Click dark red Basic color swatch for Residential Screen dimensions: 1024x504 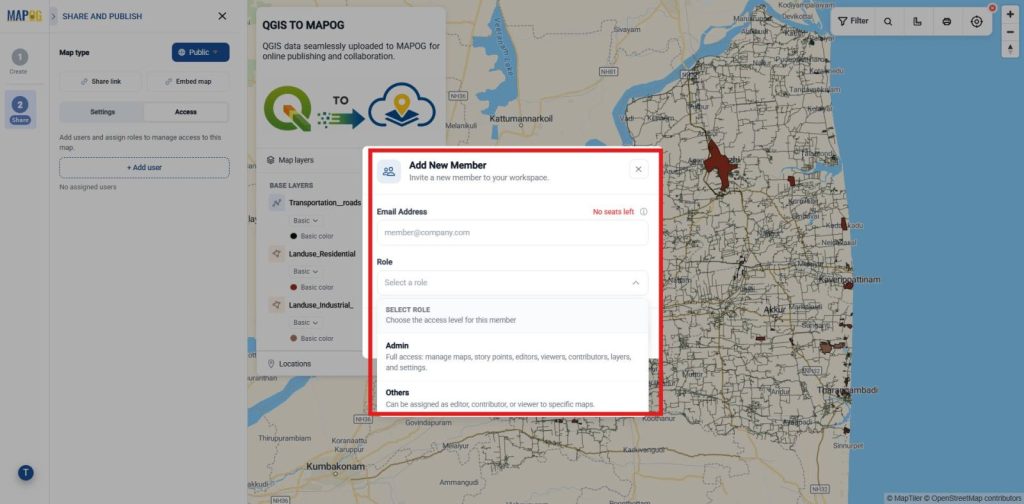[294, 287]
